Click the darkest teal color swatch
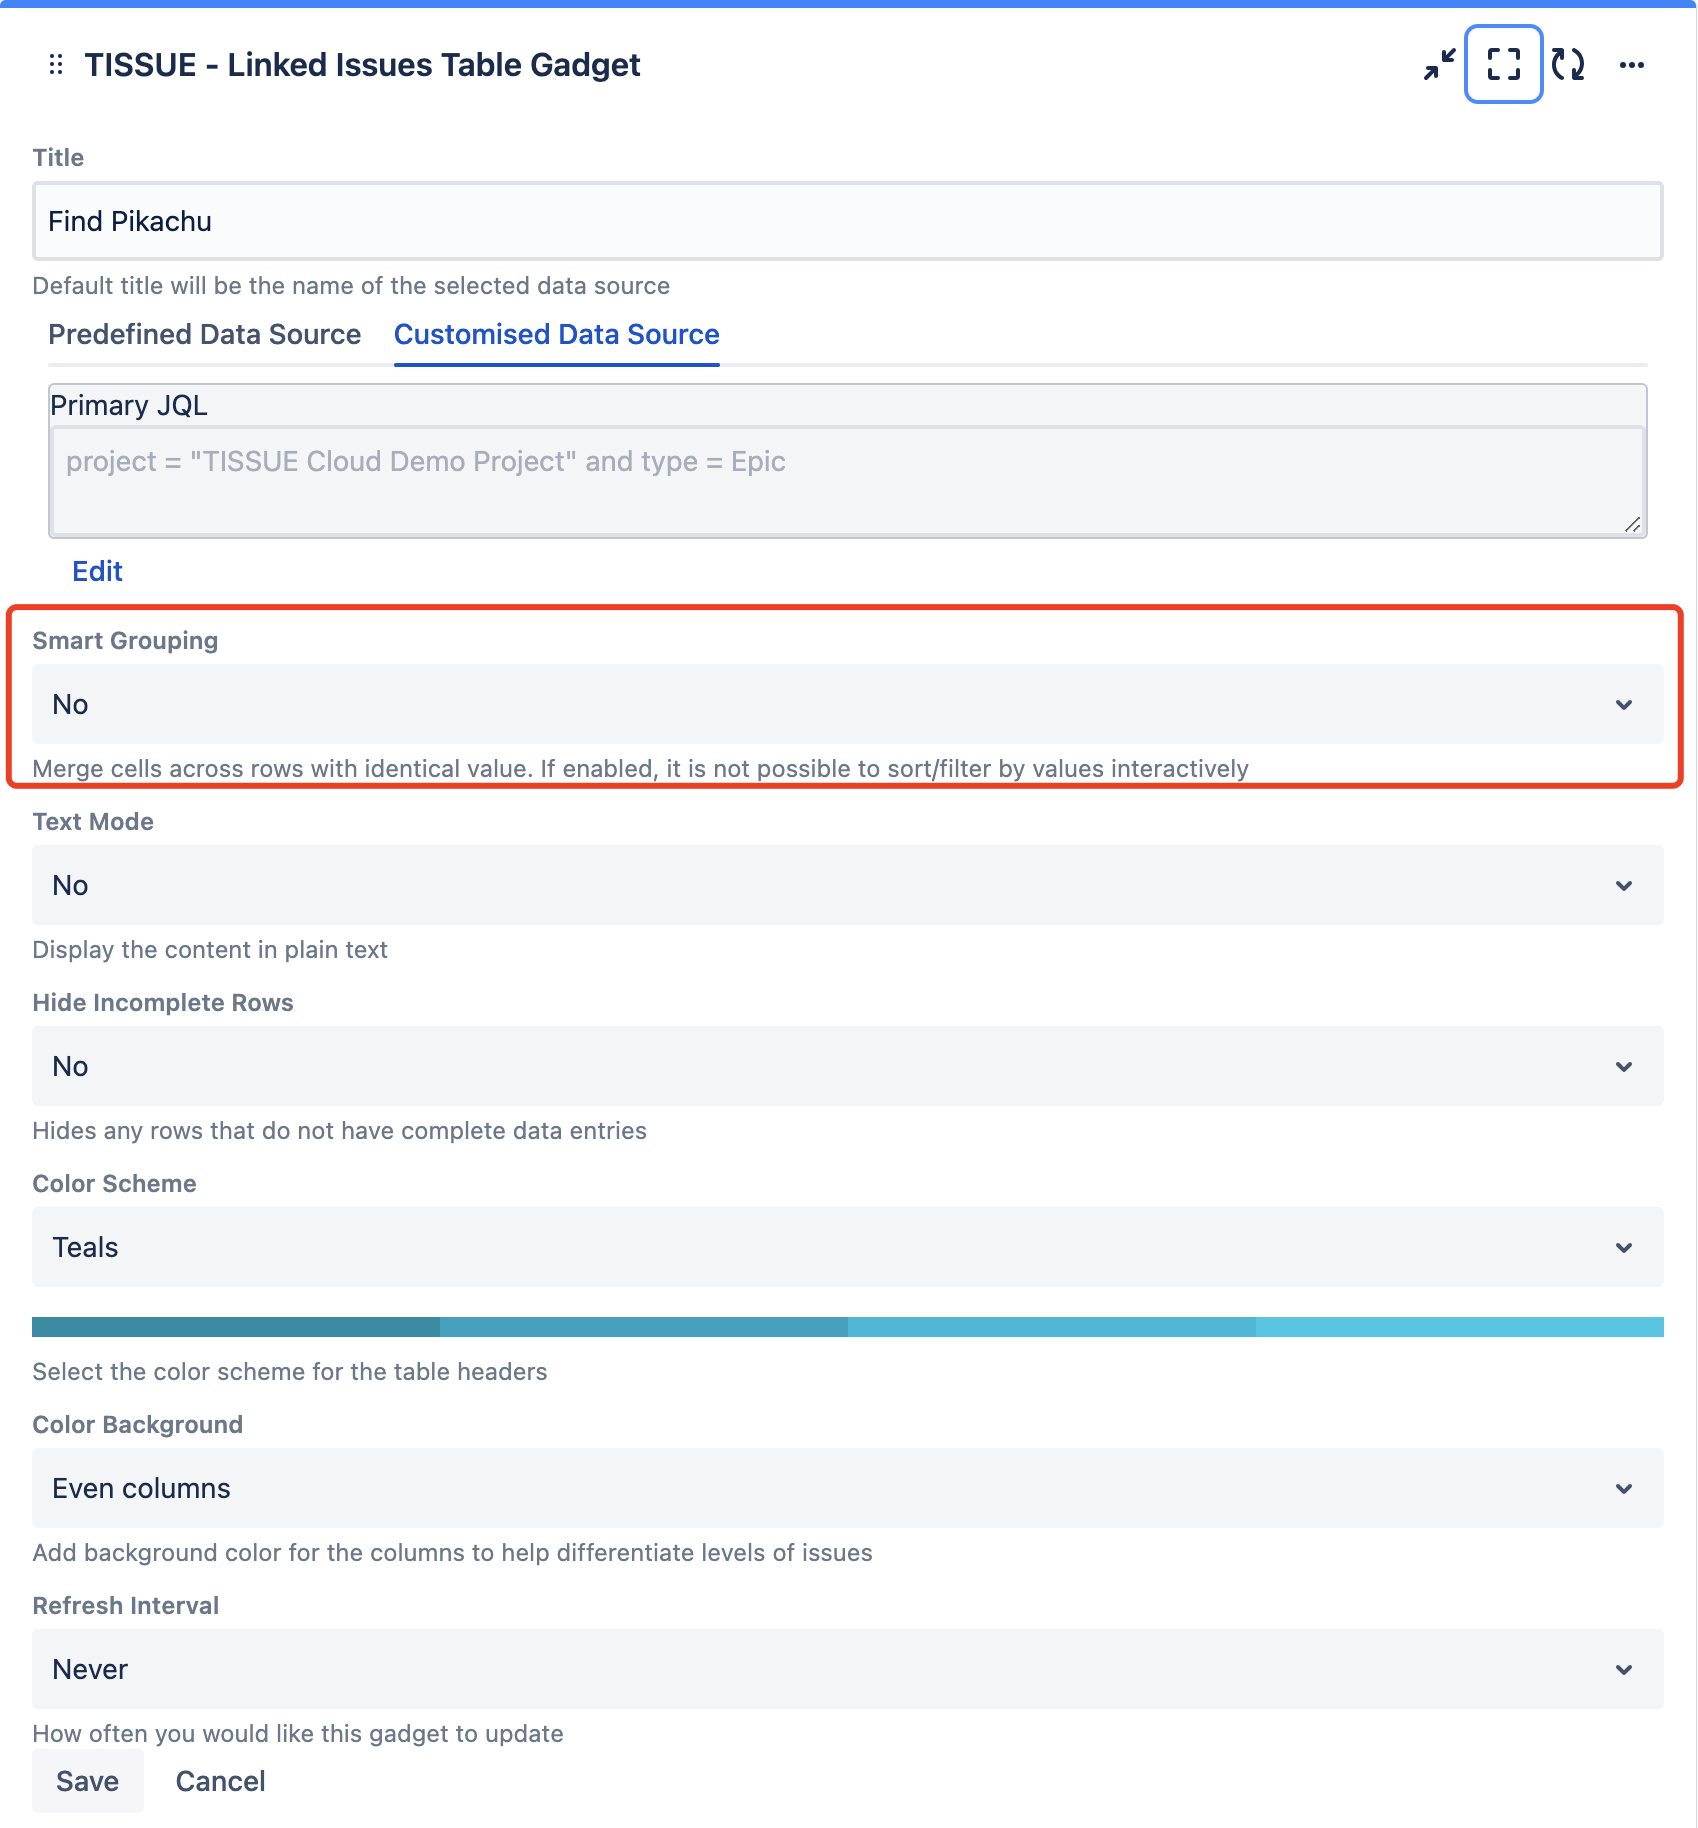The image size is (1698, 1828). [x=235, y=1327]
